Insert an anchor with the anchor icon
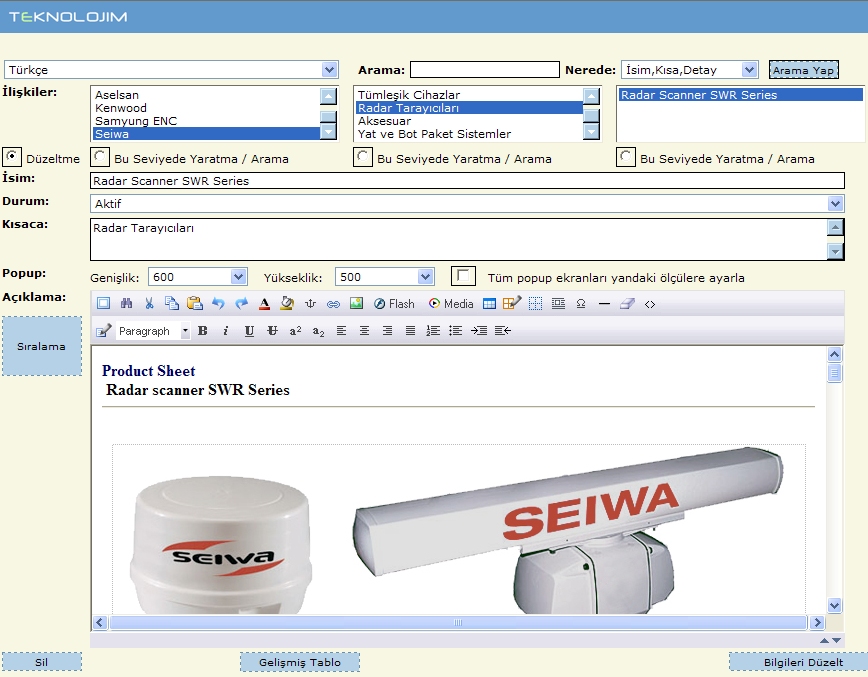The image size is (868, 677). [310, 303]
